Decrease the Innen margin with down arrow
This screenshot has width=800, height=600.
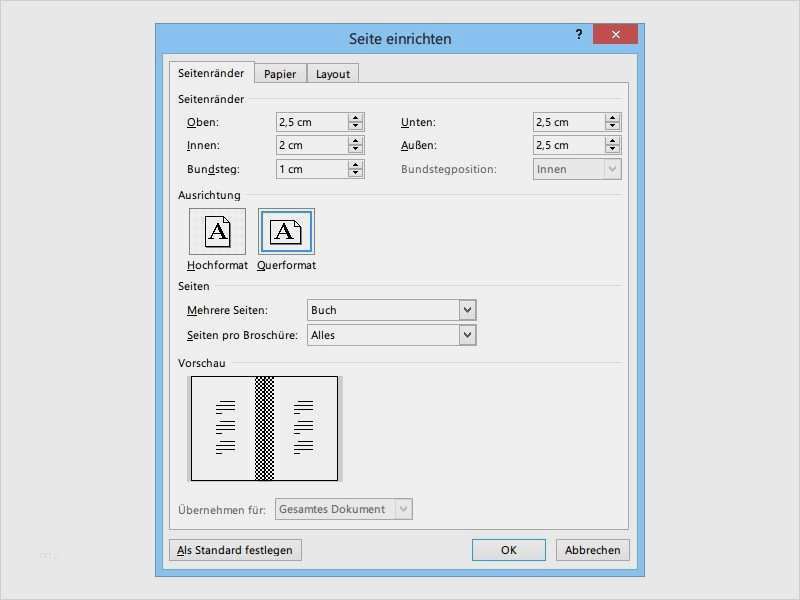coord(356,150)
